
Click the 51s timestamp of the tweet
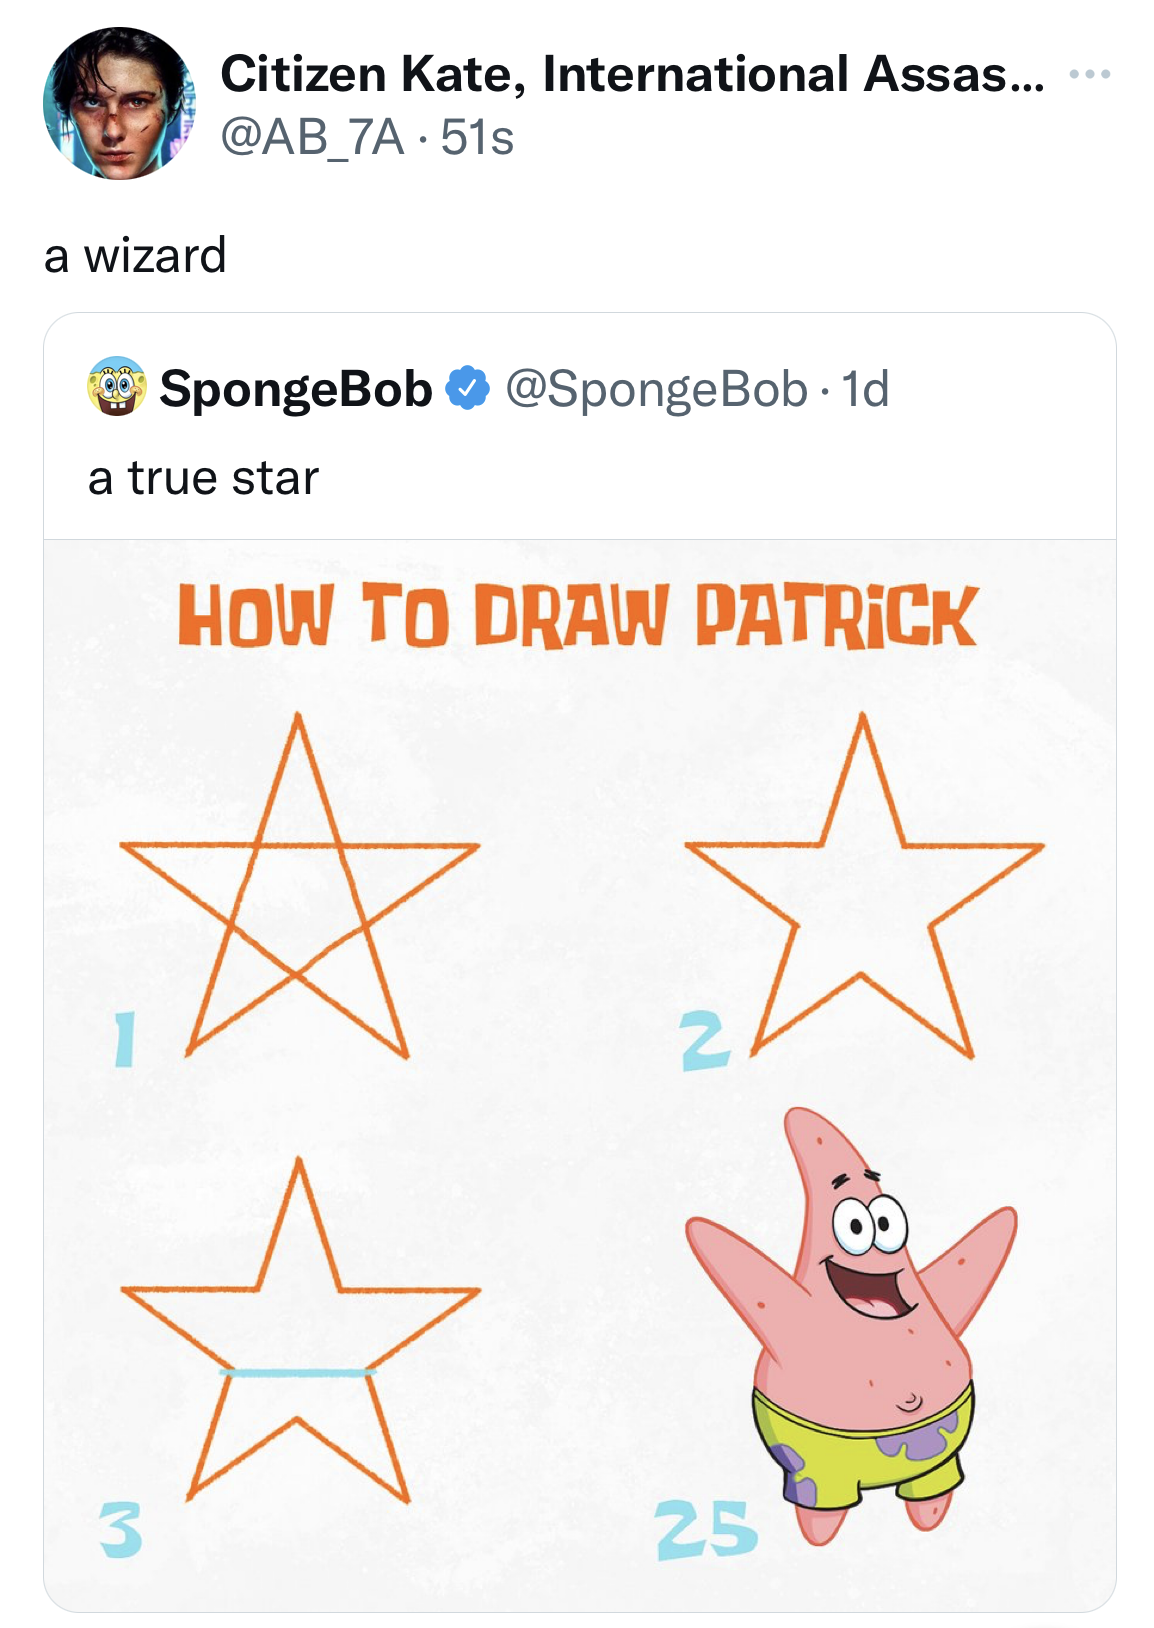(x=477, y=137)
